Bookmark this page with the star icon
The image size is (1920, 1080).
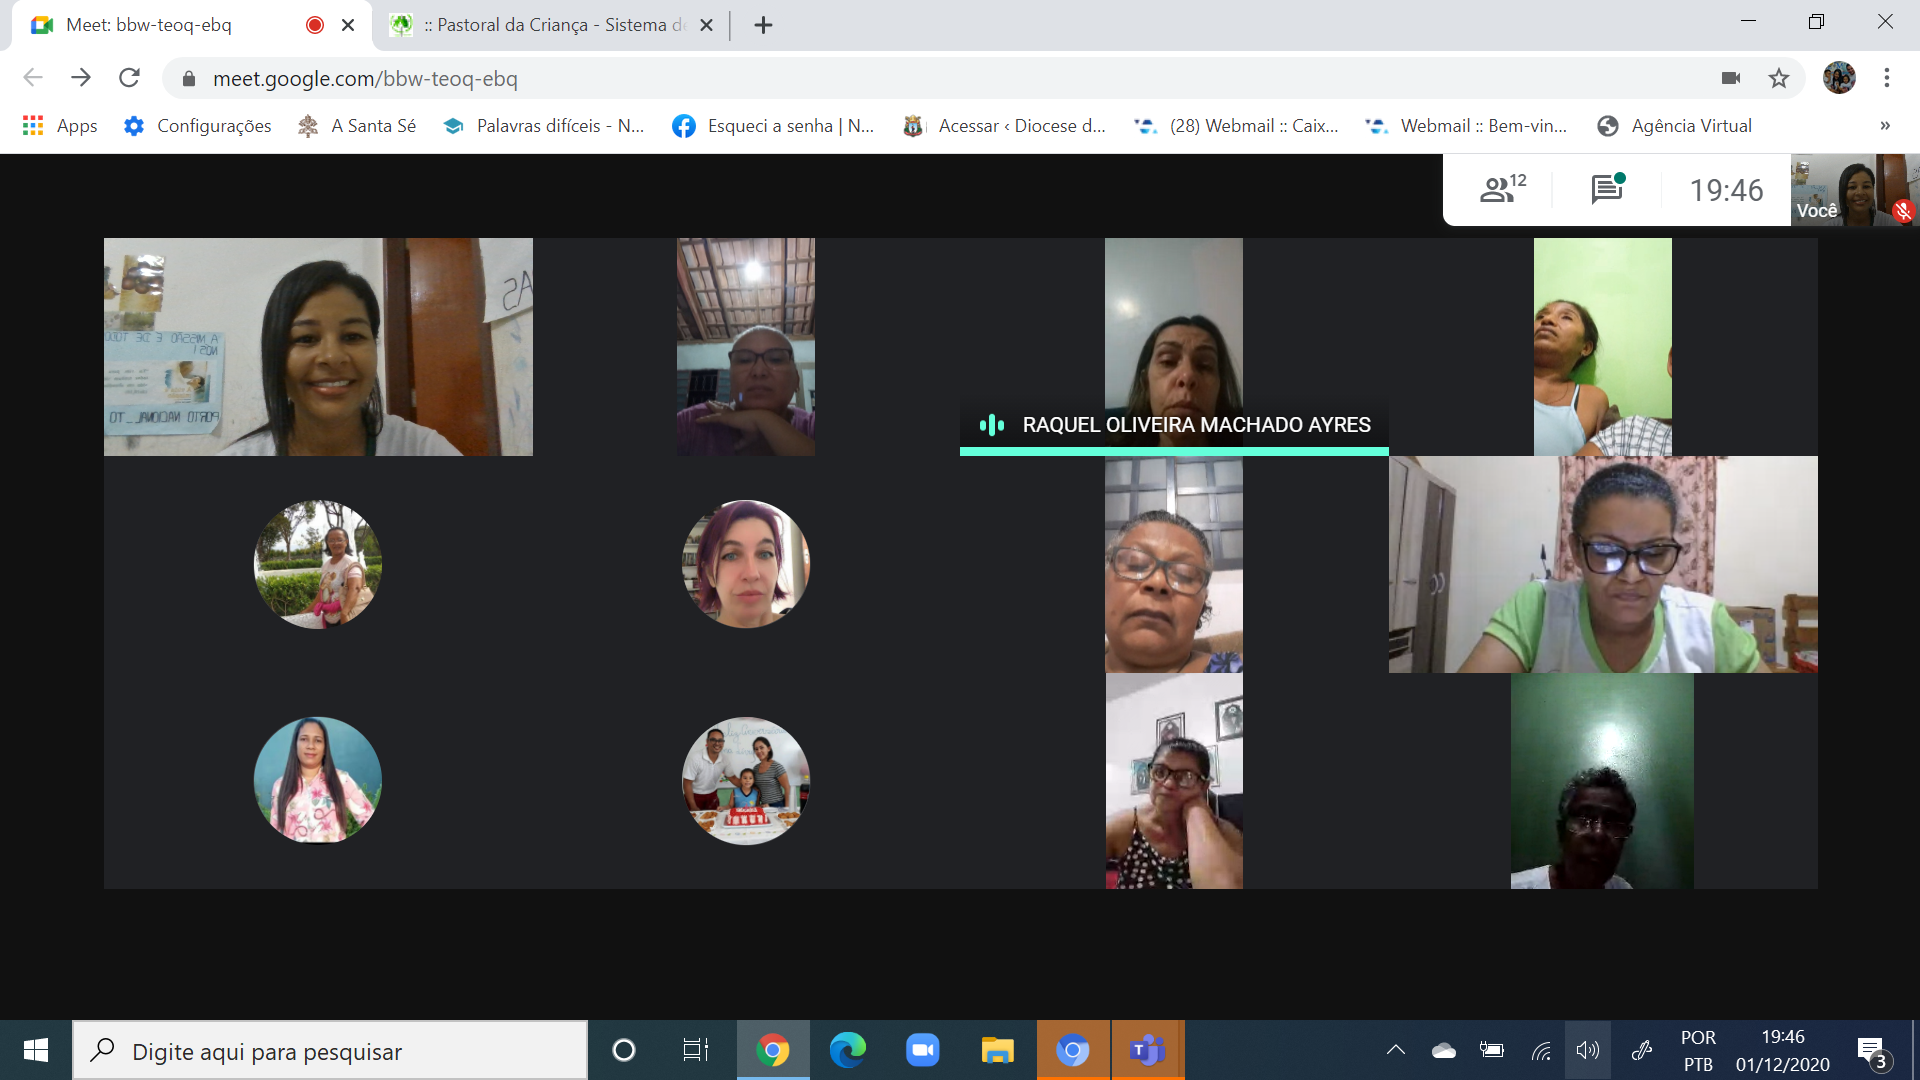pos(1778,78)
